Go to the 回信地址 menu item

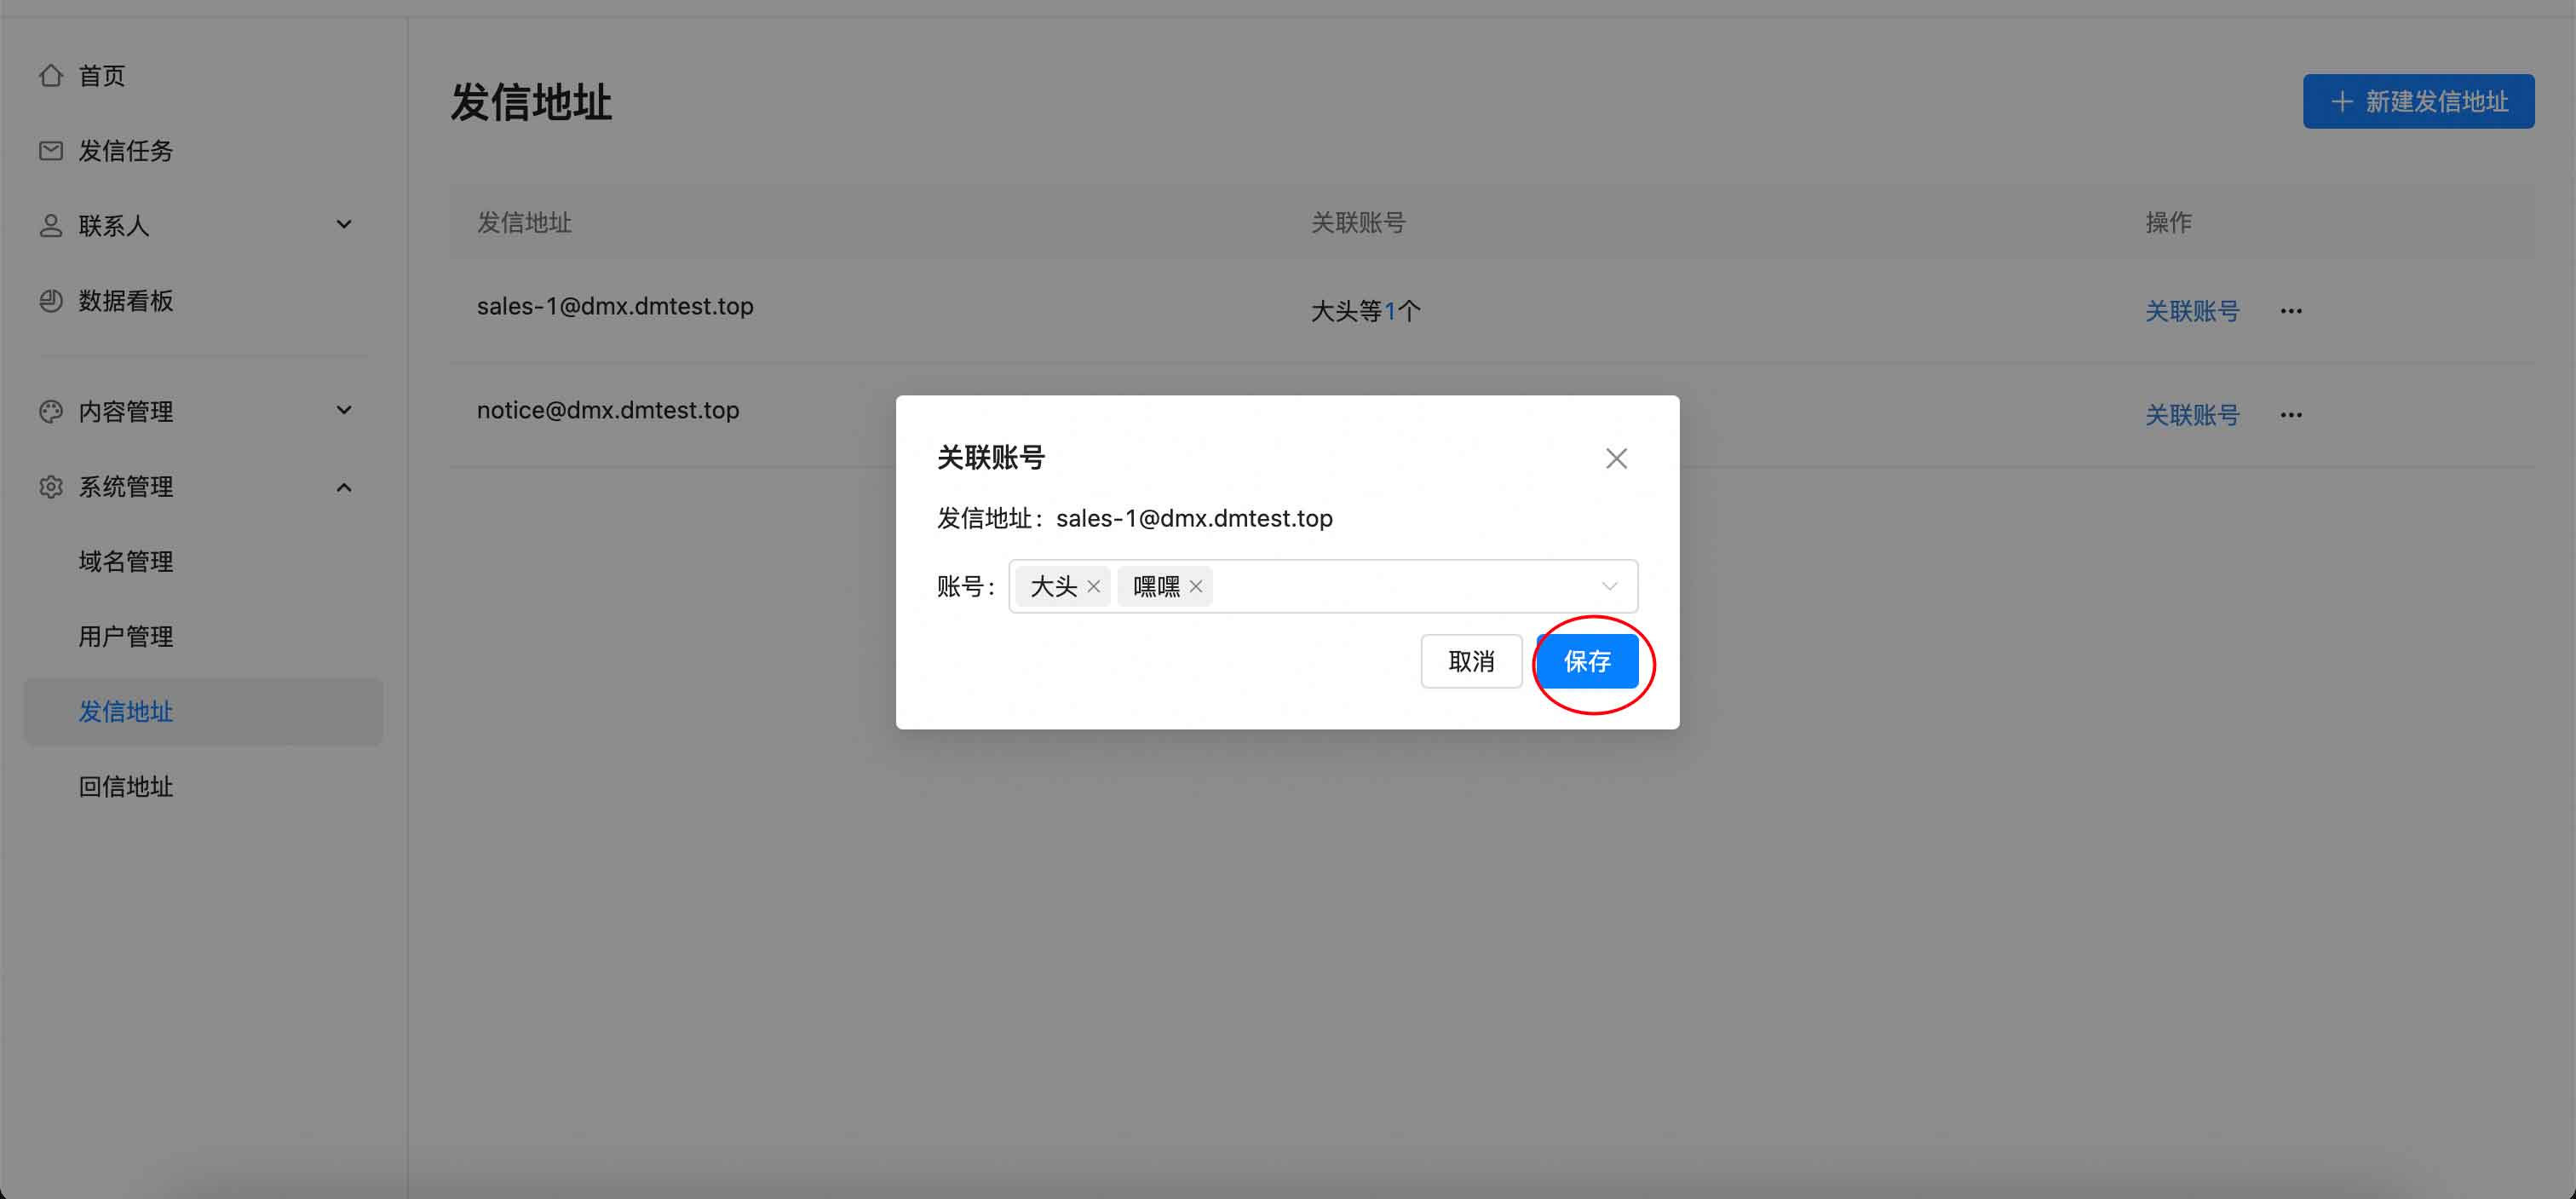(x=126, y=787)
